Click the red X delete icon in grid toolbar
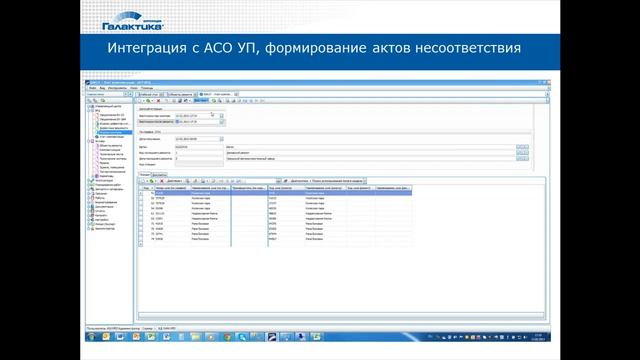640x360 pixels. click(162, 181)
